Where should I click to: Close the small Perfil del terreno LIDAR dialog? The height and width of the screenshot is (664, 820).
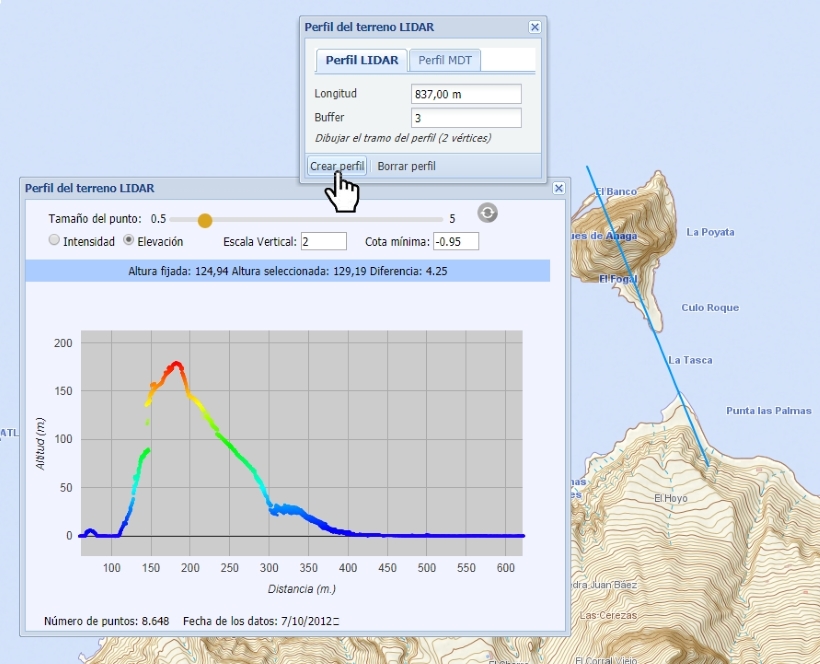[x=534, y=28]
